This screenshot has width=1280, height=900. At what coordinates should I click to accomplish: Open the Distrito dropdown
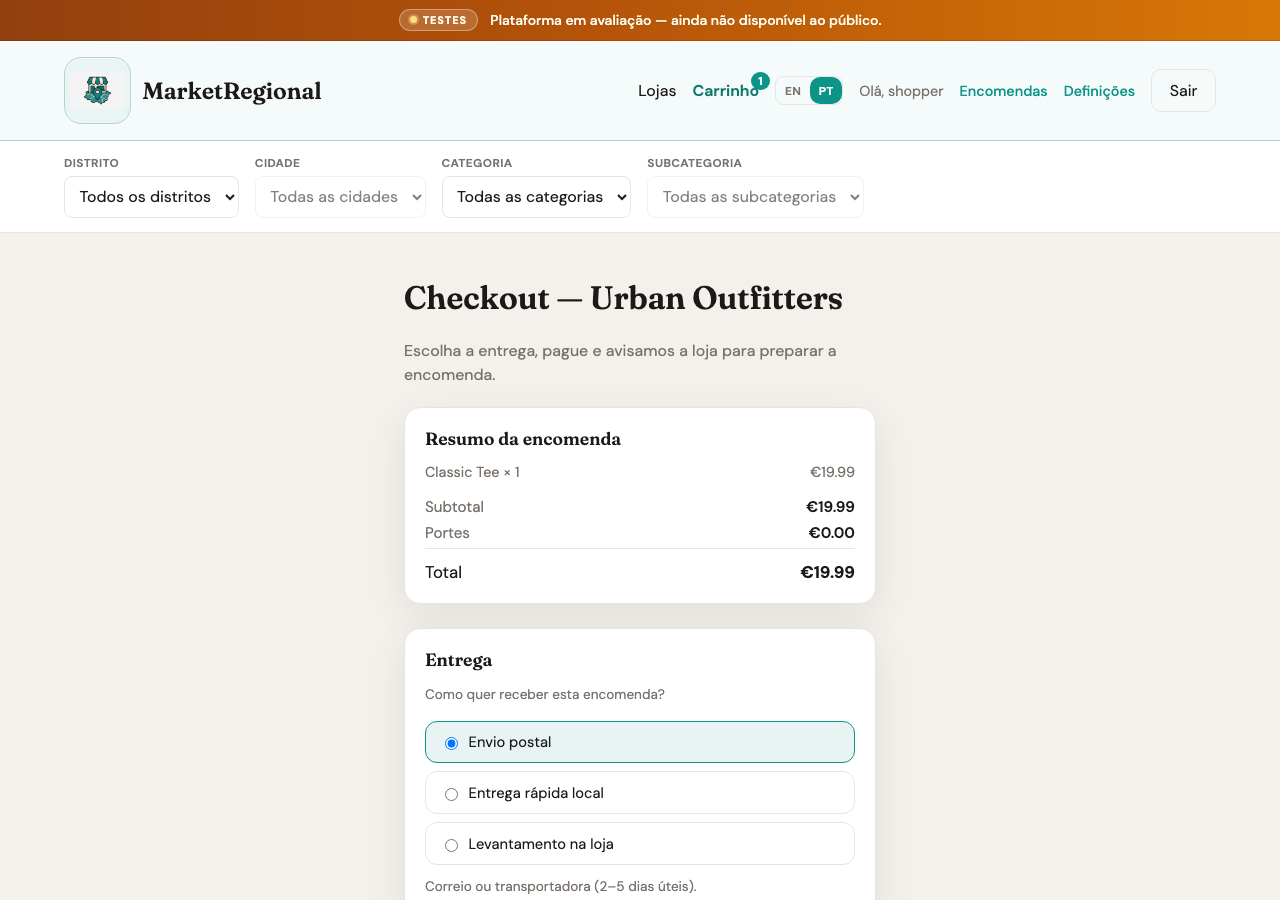[x=151, y=197]
